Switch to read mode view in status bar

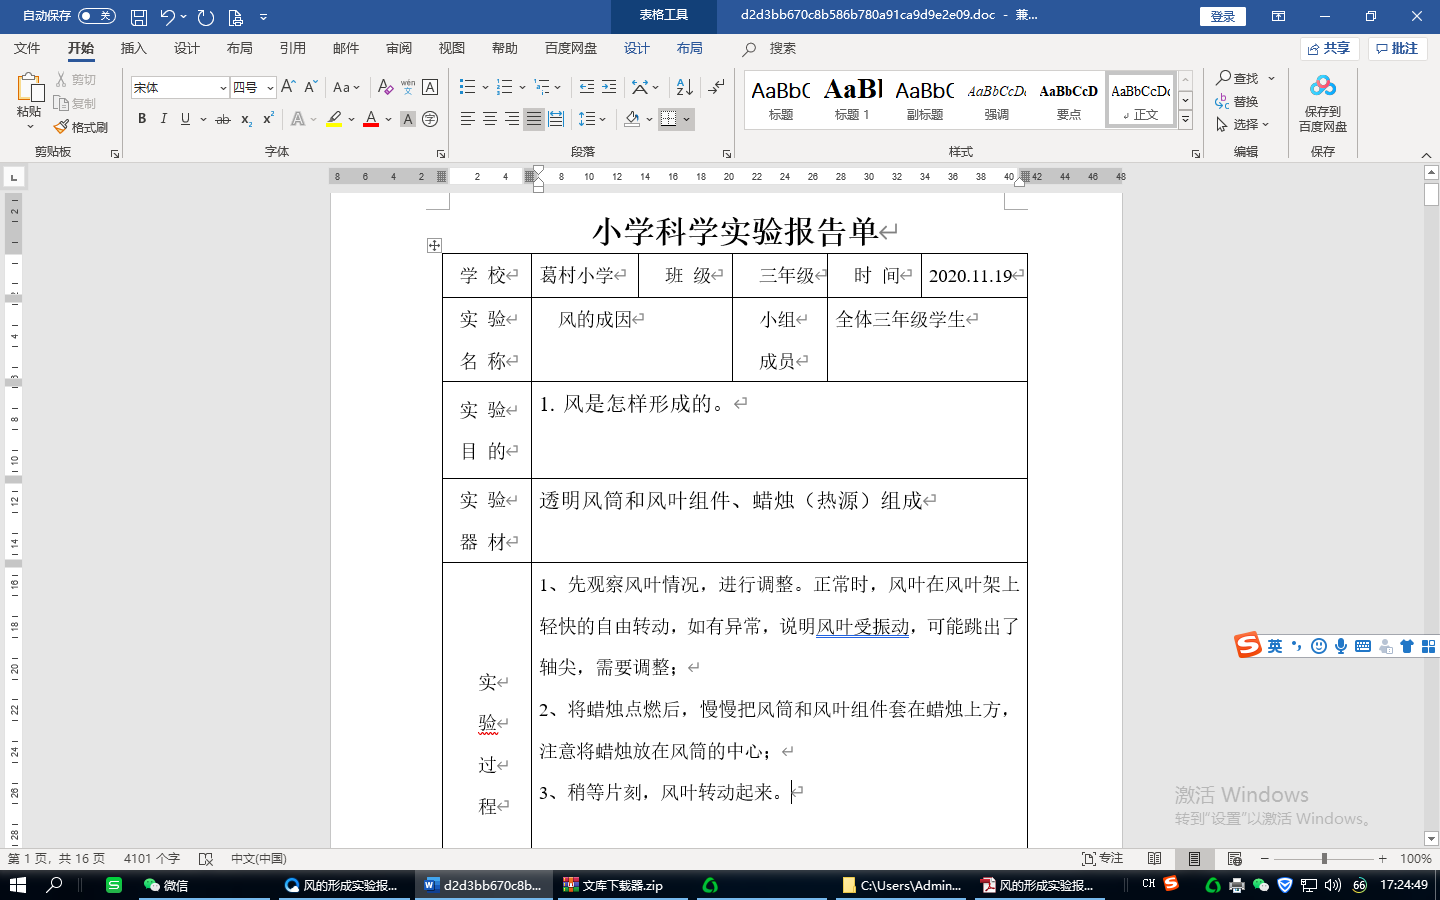(1155, 859)
